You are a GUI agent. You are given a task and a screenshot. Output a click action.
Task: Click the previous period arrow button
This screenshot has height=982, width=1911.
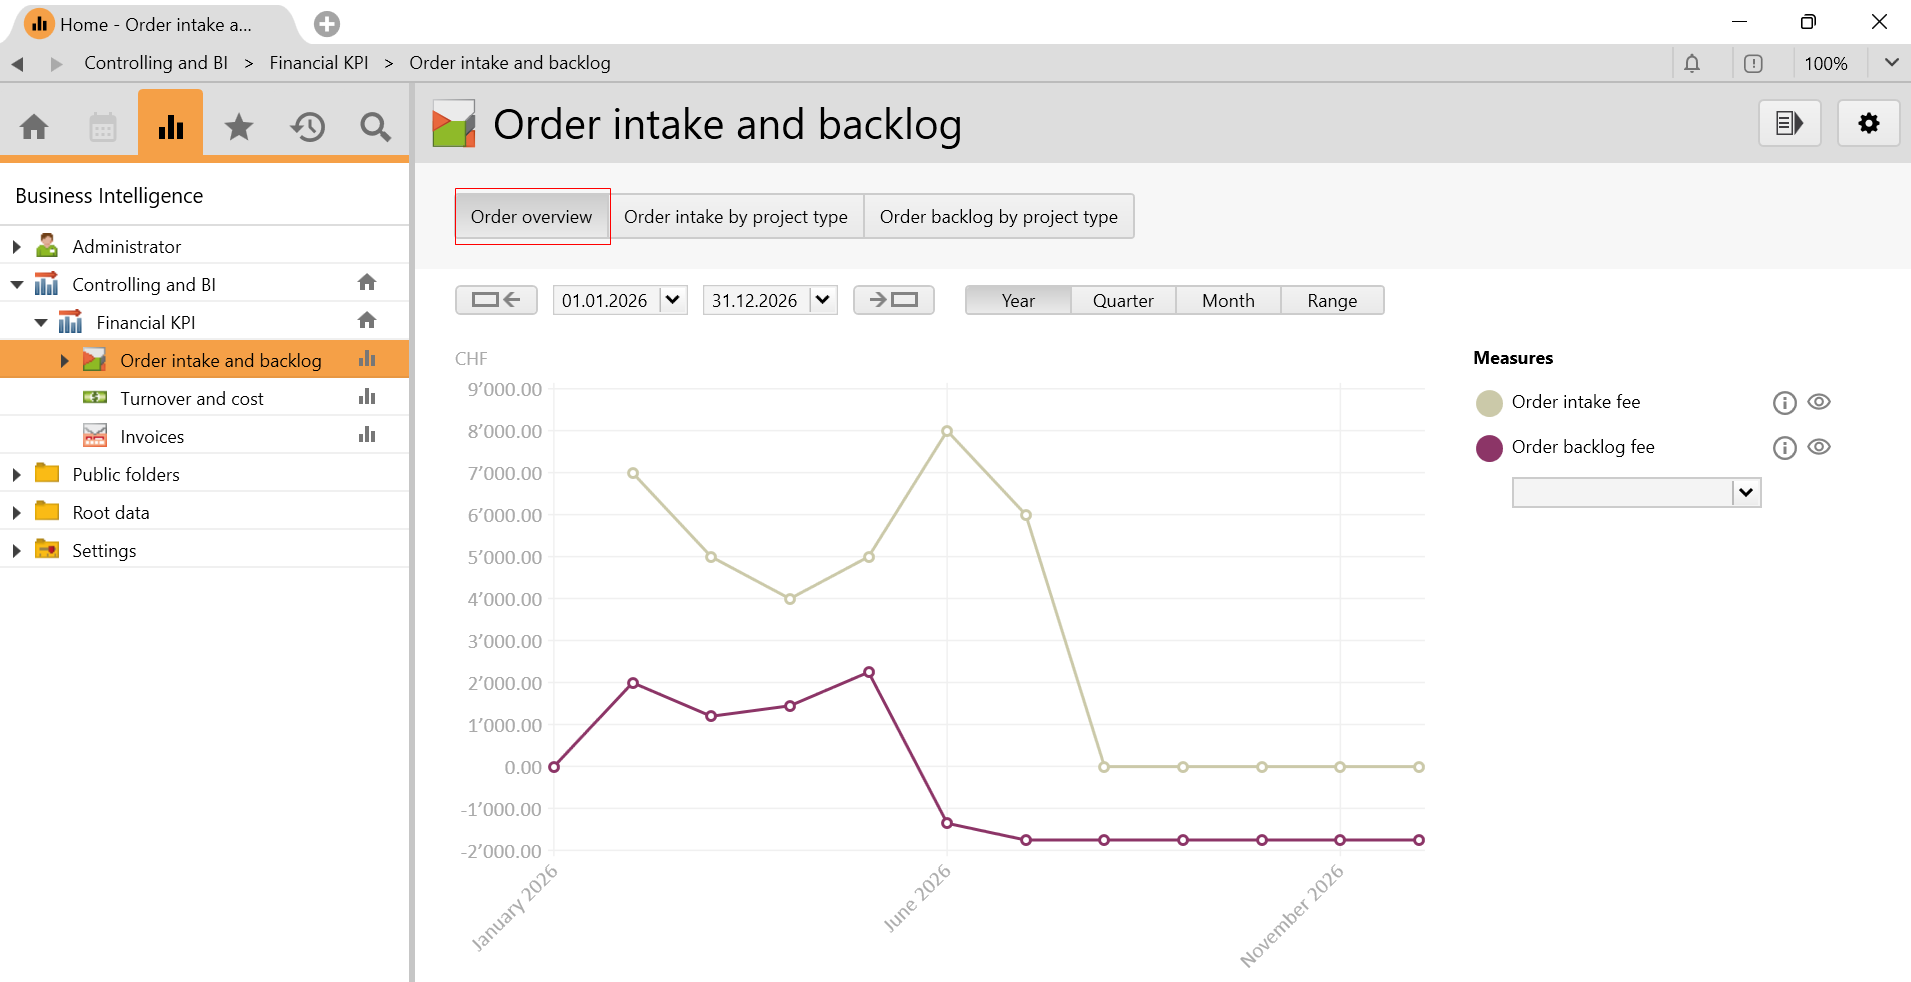[496, 300]
